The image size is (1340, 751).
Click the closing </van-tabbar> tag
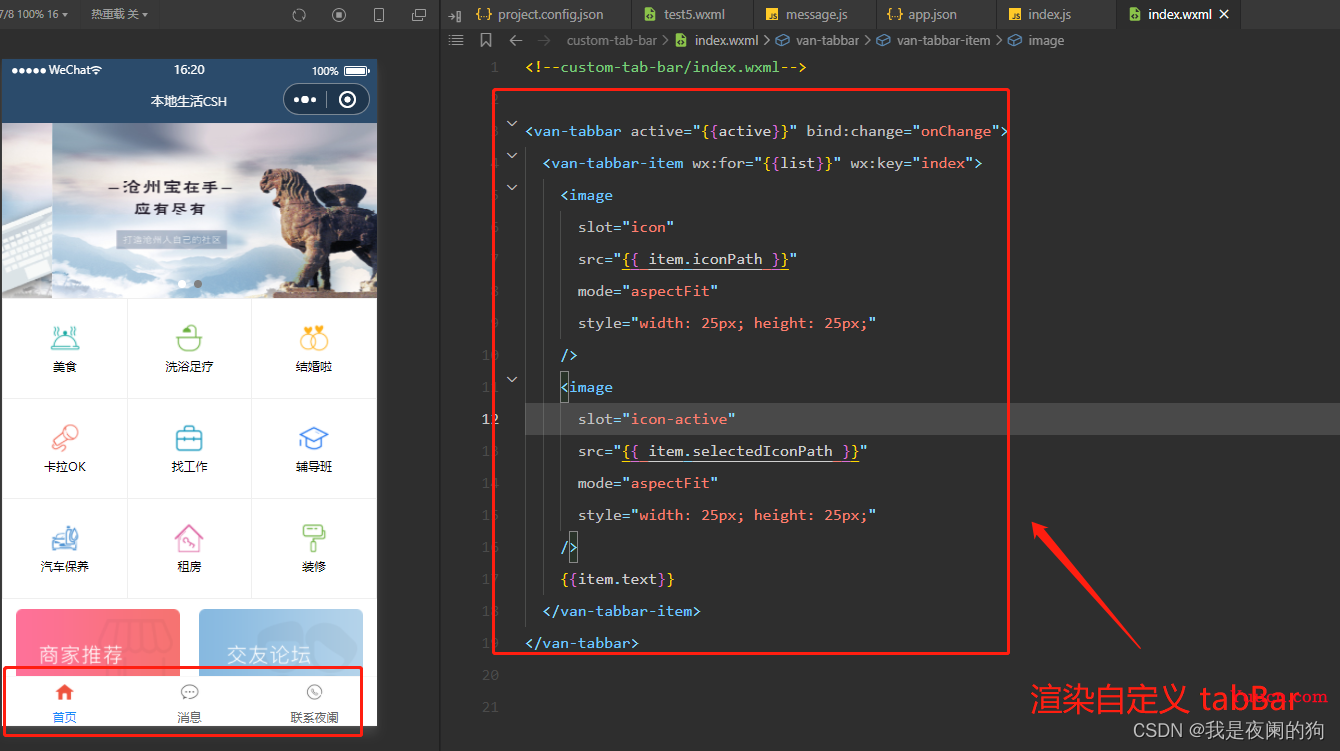(x=582, y=643)
